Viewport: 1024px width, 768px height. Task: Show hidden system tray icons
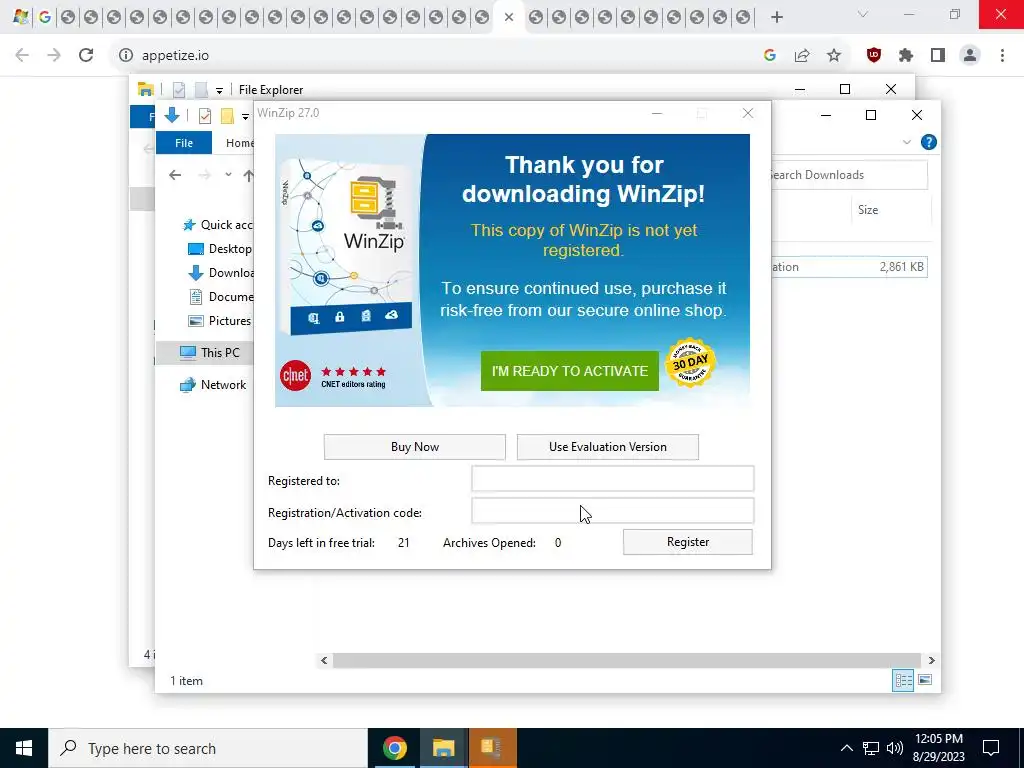[x=846, y=748]
